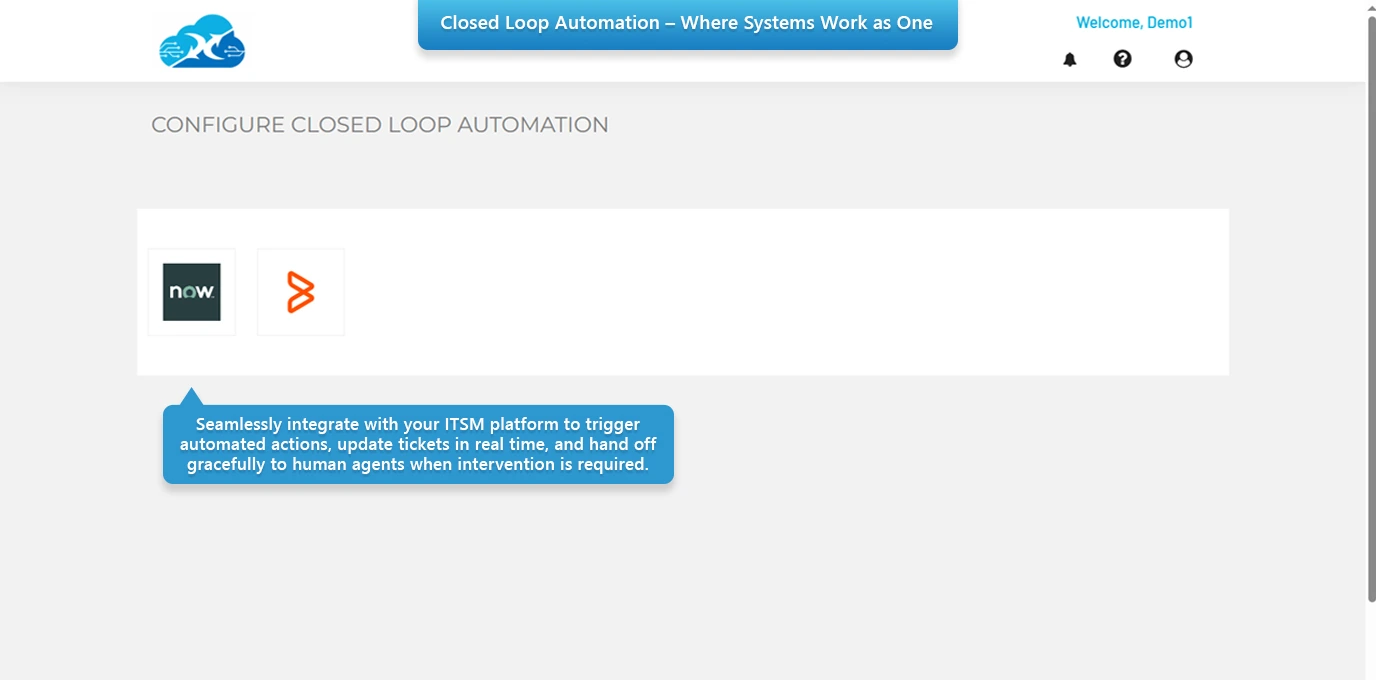Select the ServiceNow integration tile
This screenshot has height=680, width=1376.
191,292
